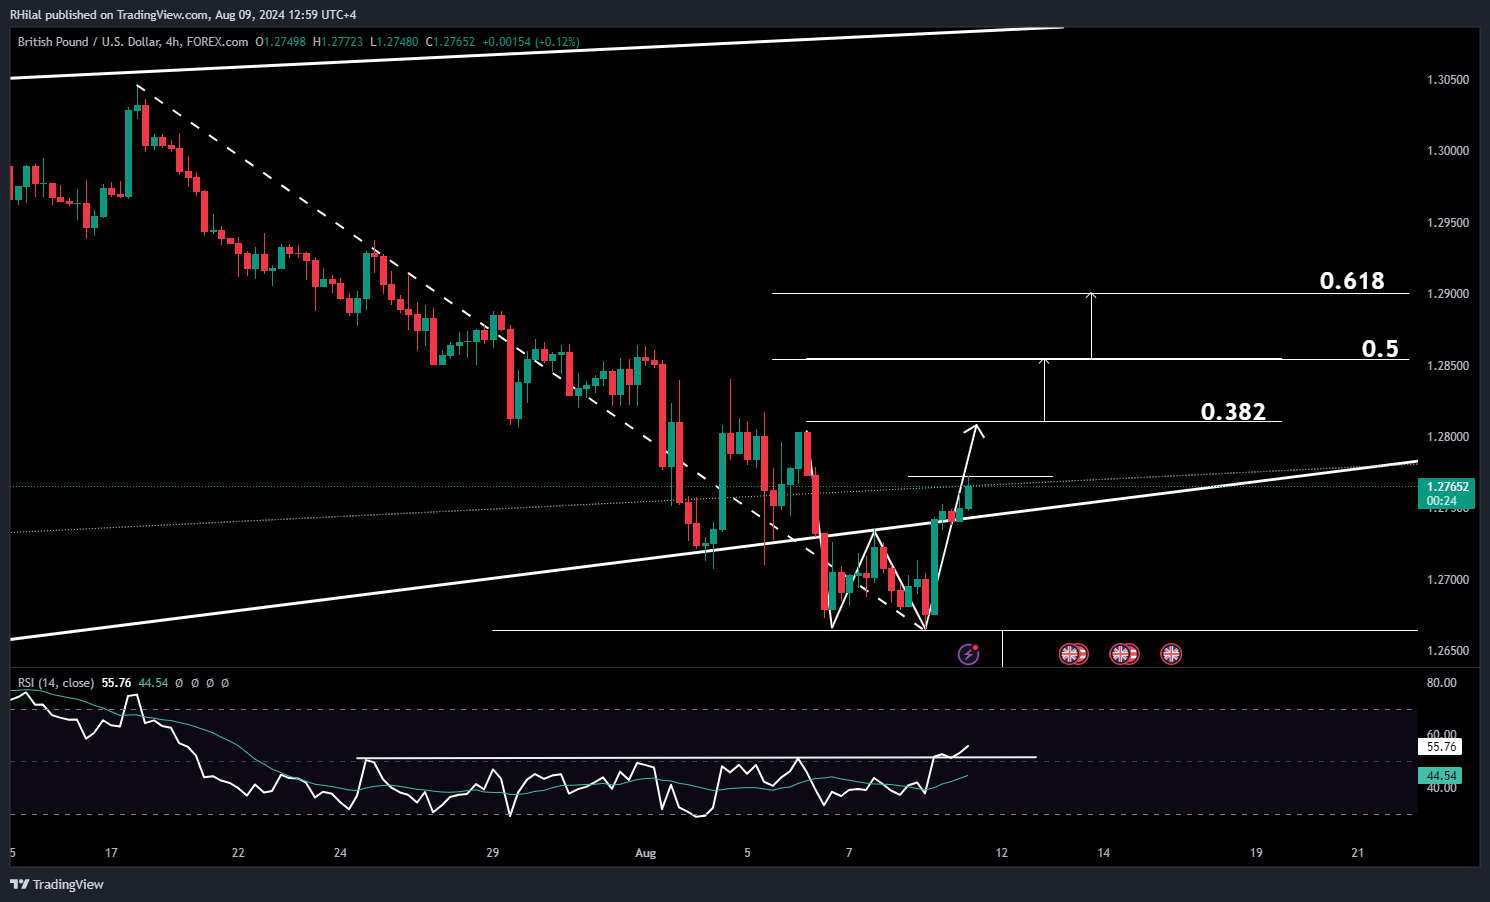Click the low value L1.27480
Image resolution: width=1490 pixels, height=902 pixels.
(394, 42)
